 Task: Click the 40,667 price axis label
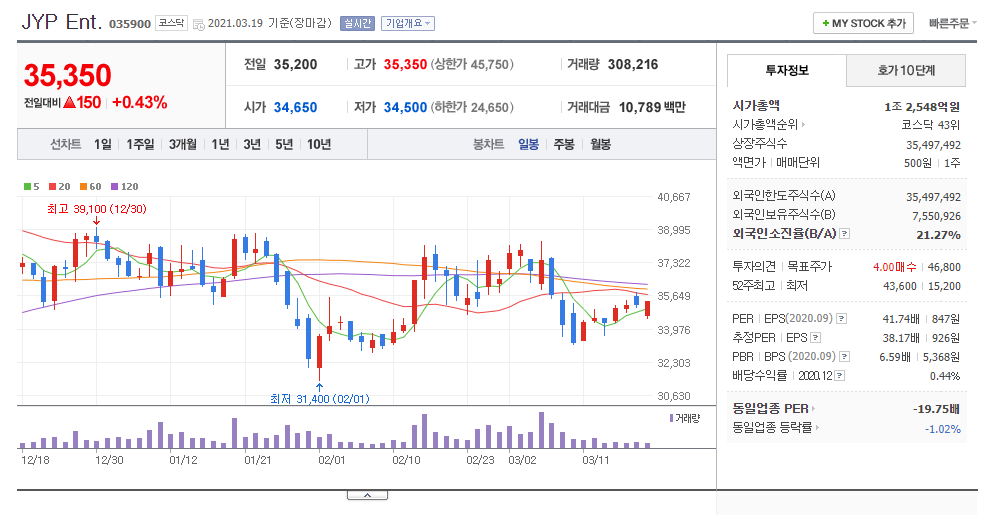(x=674, y=197)
